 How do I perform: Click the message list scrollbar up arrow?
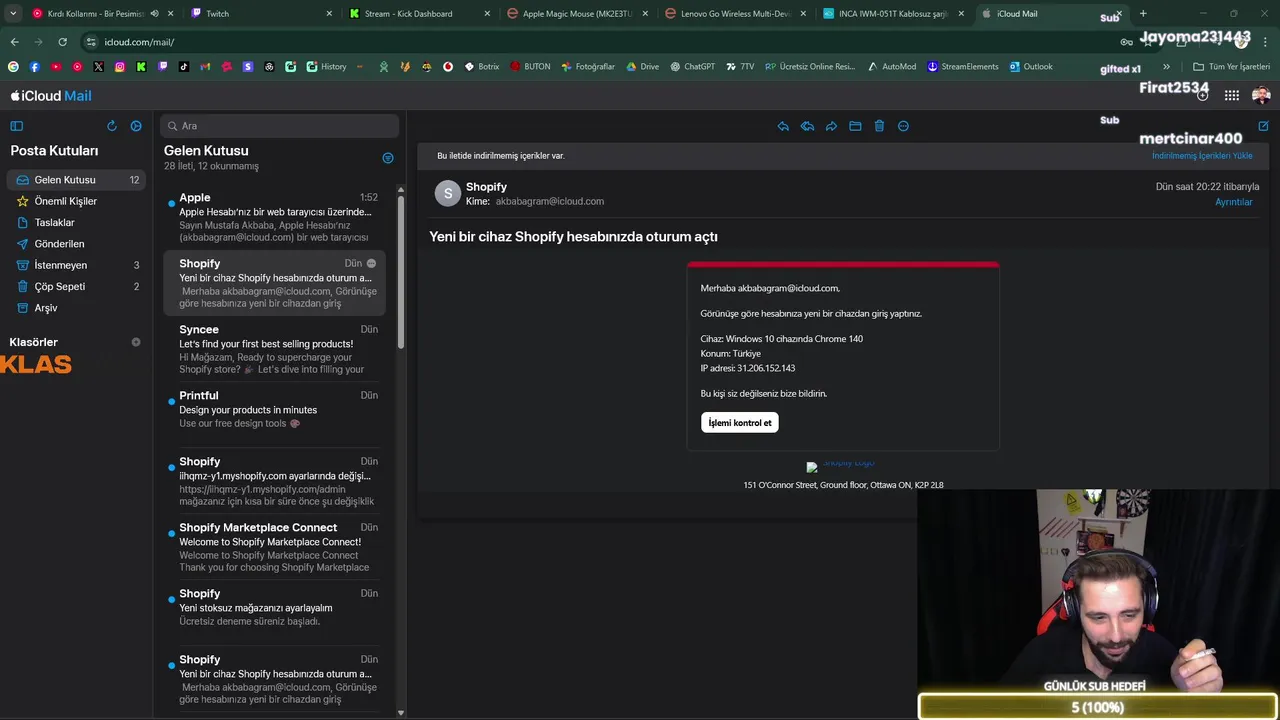(401, 189)
